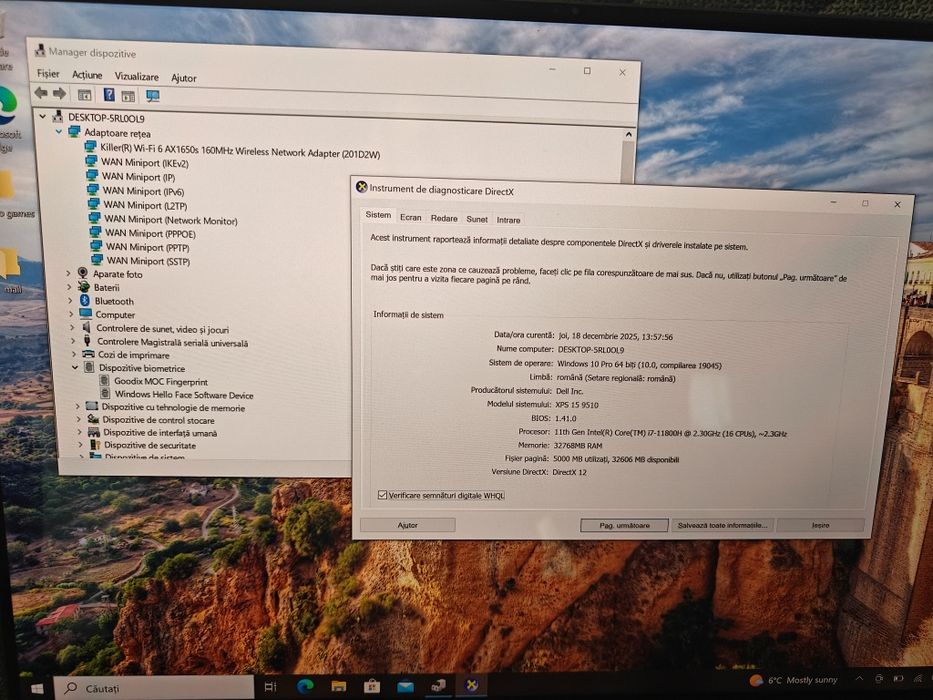Switch to the Sistem tab
Image resolution: width=933 pixels, height=700 pixels.
(x=378, y=215)
